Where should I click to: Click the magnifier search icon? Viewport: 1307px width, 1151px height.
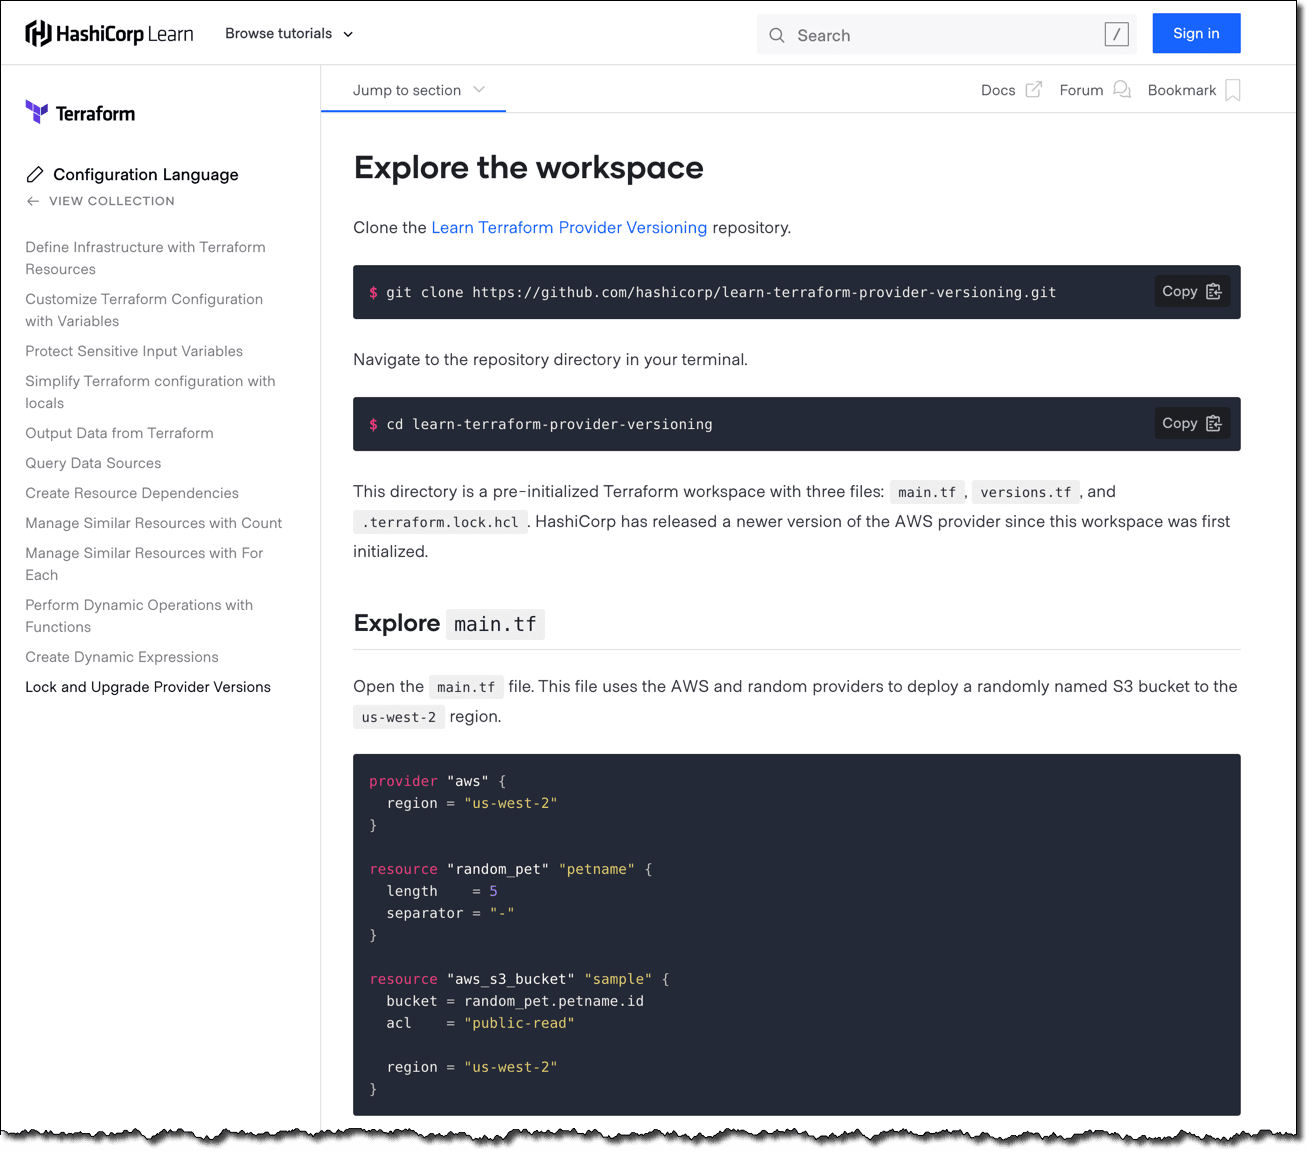point(777,35)
